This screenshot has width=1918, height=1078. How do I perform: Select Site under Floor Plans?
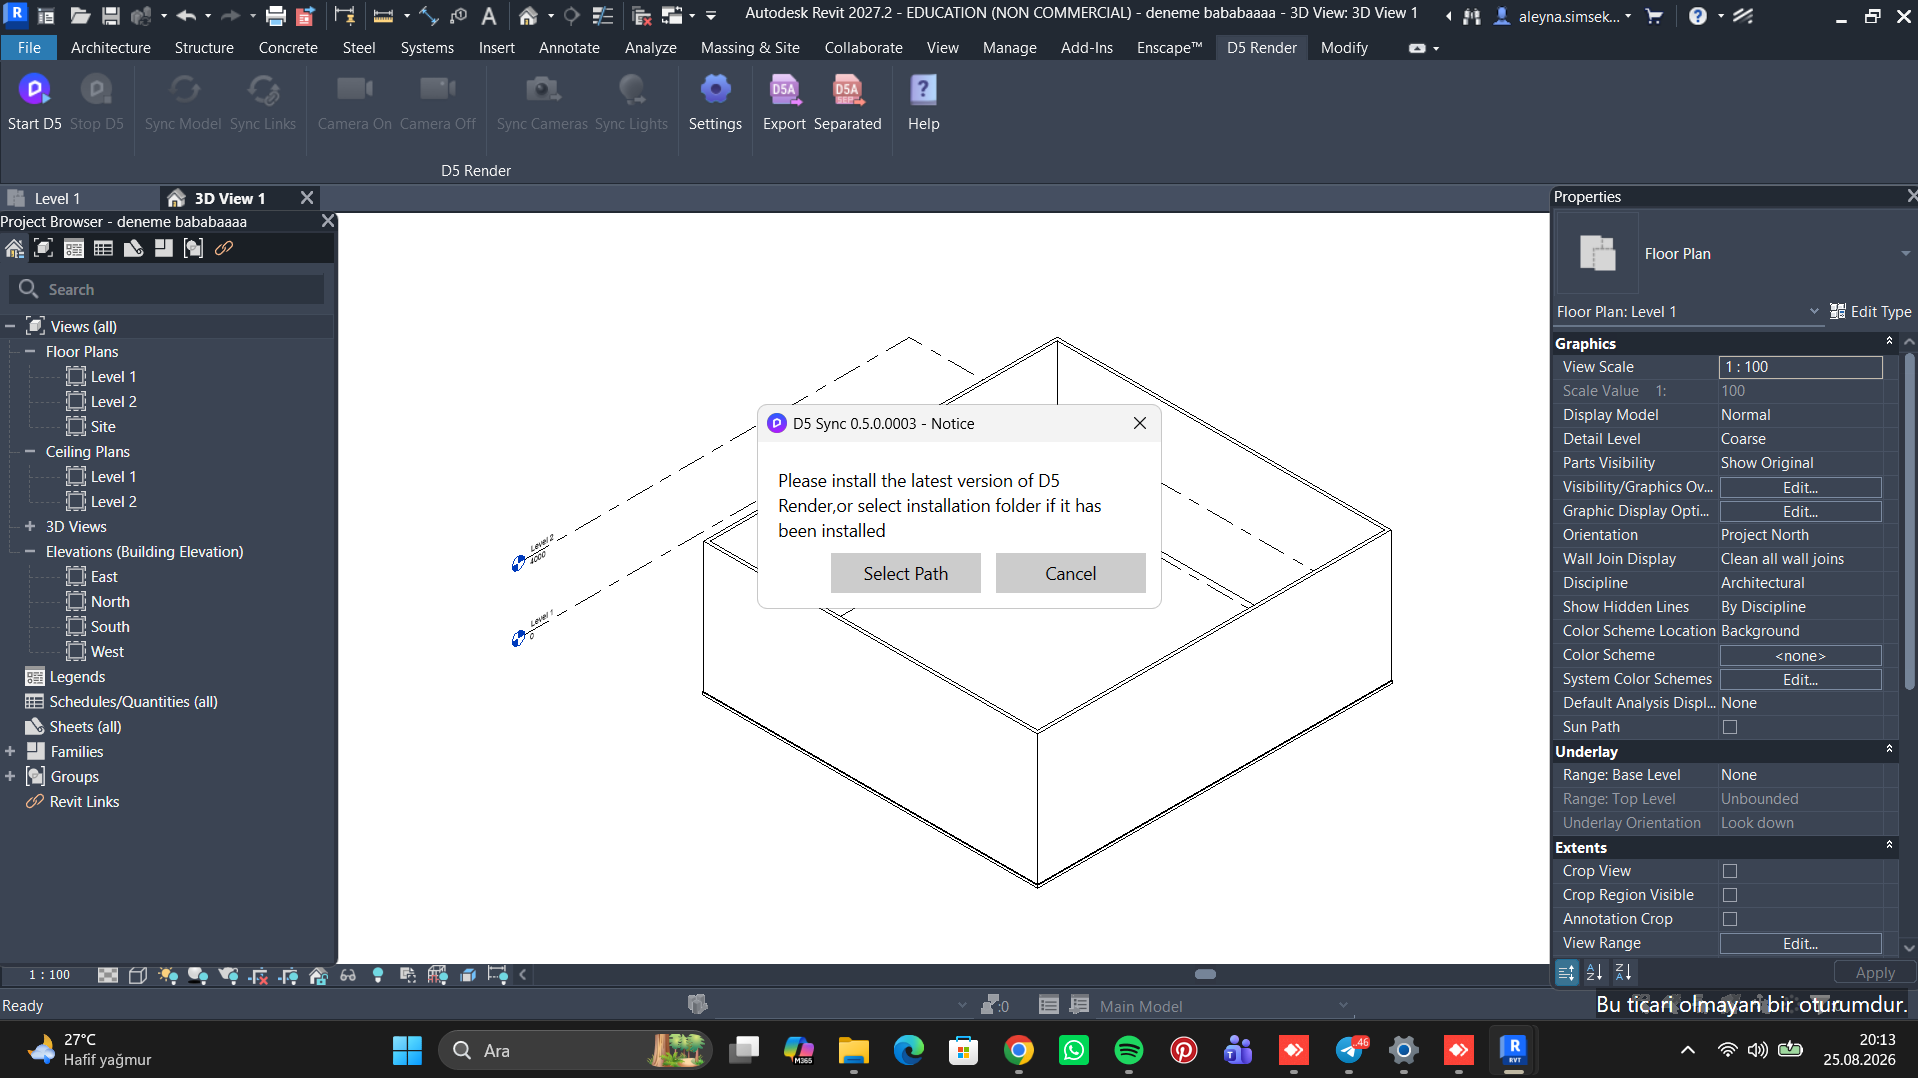pyautogui.click(x=103, y=427)
